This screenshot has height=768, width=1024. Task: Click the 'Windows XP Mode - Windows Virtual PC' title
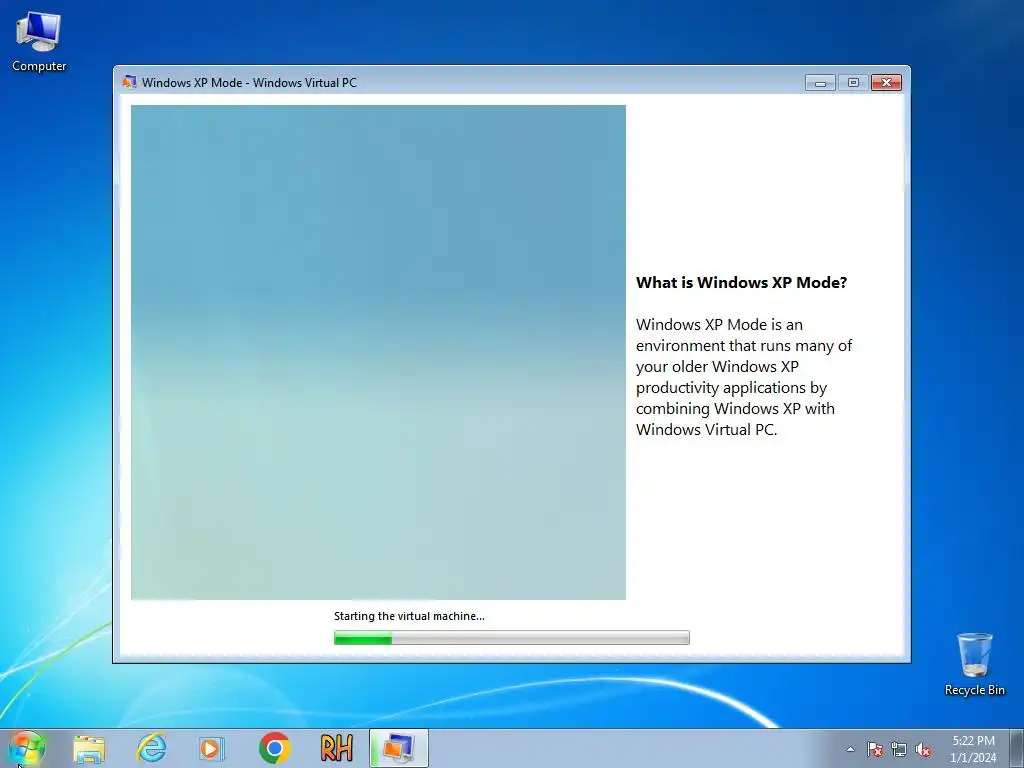249,82
